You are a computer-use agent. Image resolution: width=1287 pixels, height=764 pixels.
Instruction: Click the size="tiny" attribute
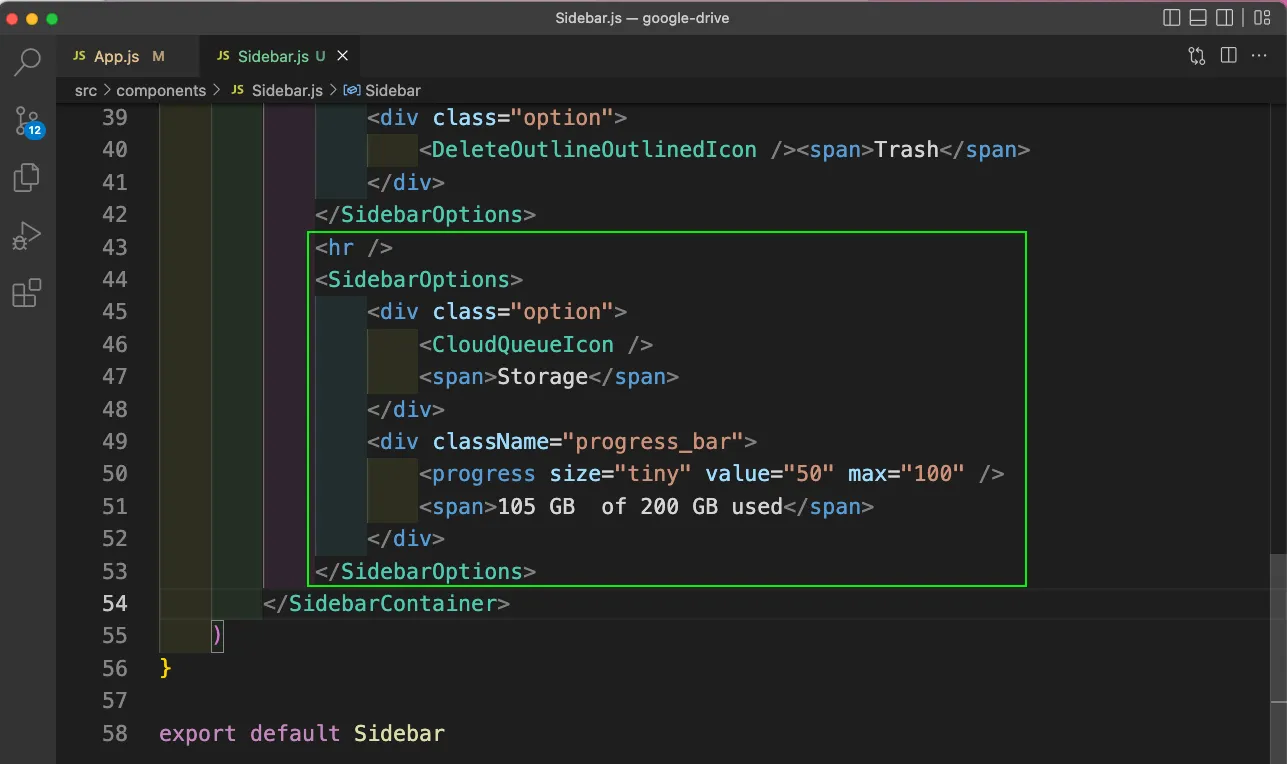621,473
